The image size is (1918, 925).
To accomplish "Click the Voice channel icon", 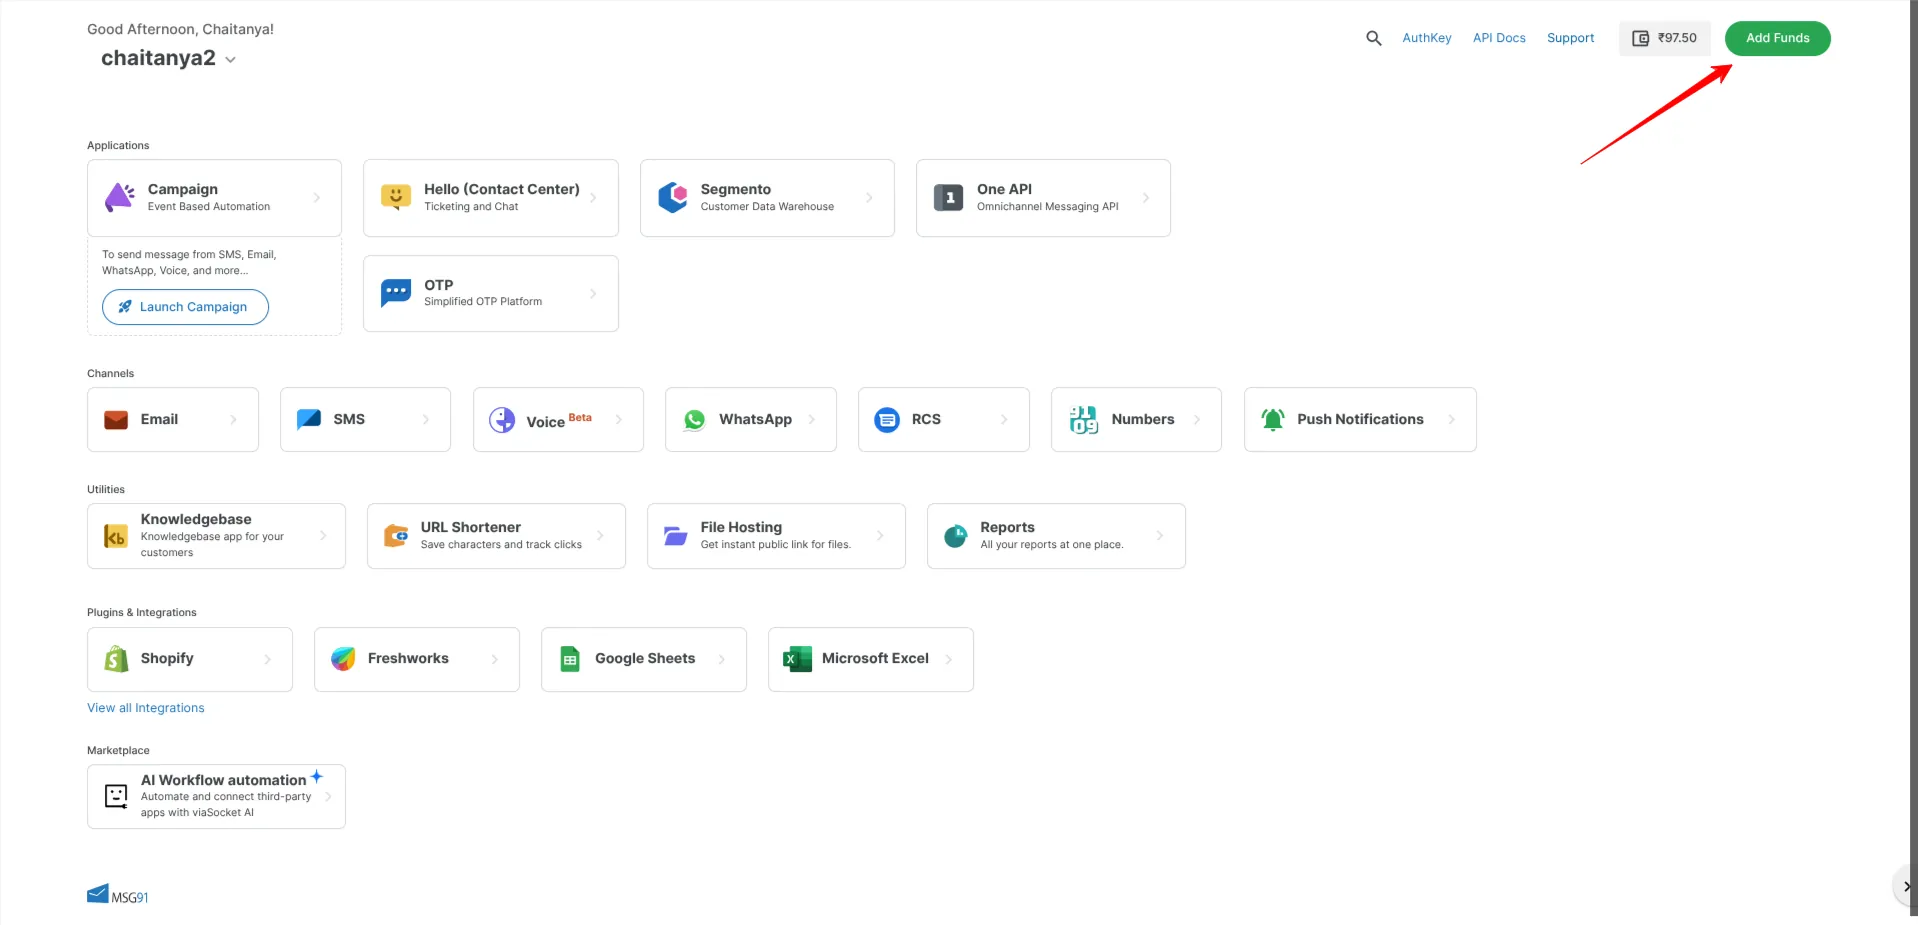I will coord(502,420).
